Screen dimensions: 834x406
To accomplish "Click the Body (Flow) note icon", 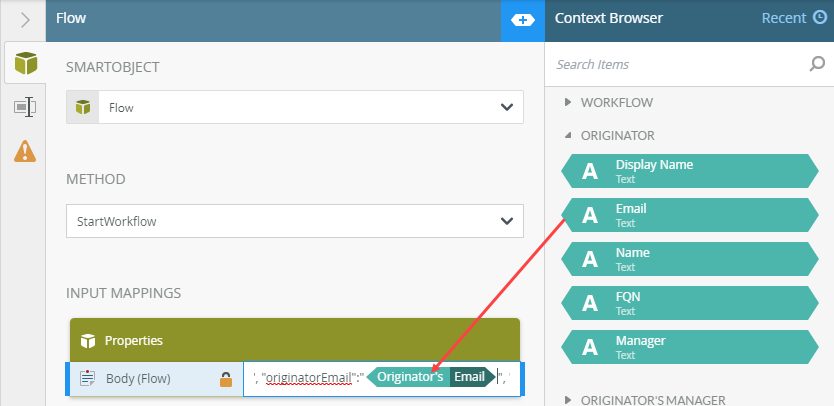I will pyautogui.click(x=87, y=378).
